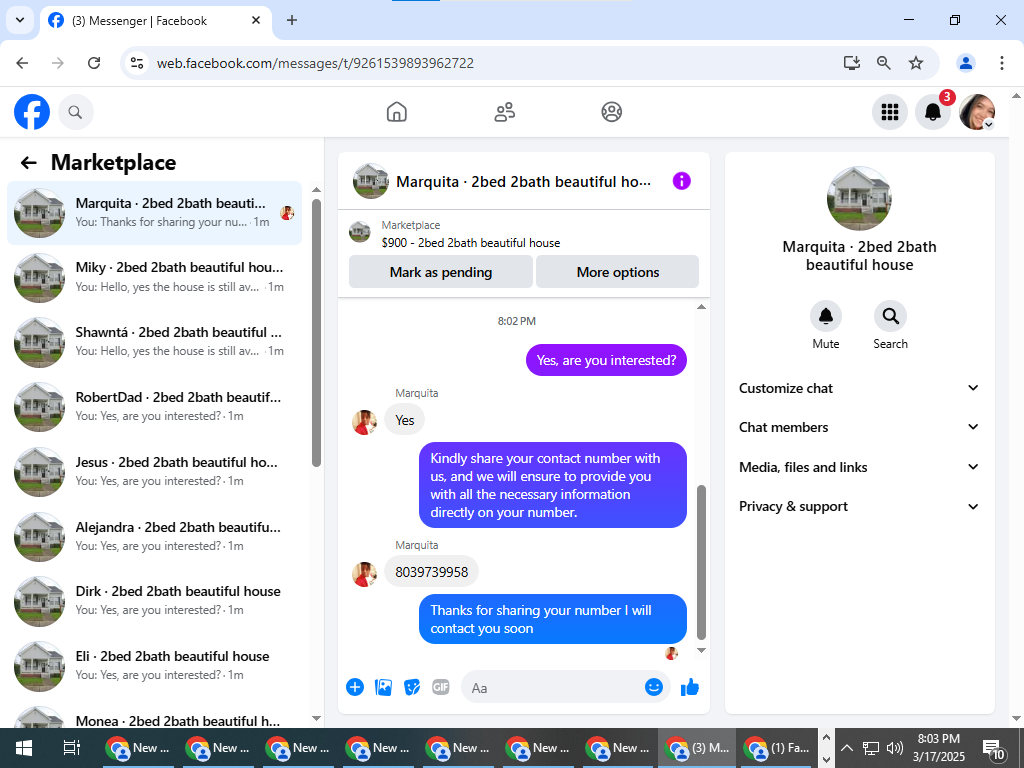Screen dimensions: 1024x768
Task: Open Chrome three-dot menu
Action: pyautogui.click(x=1001, y=63)
